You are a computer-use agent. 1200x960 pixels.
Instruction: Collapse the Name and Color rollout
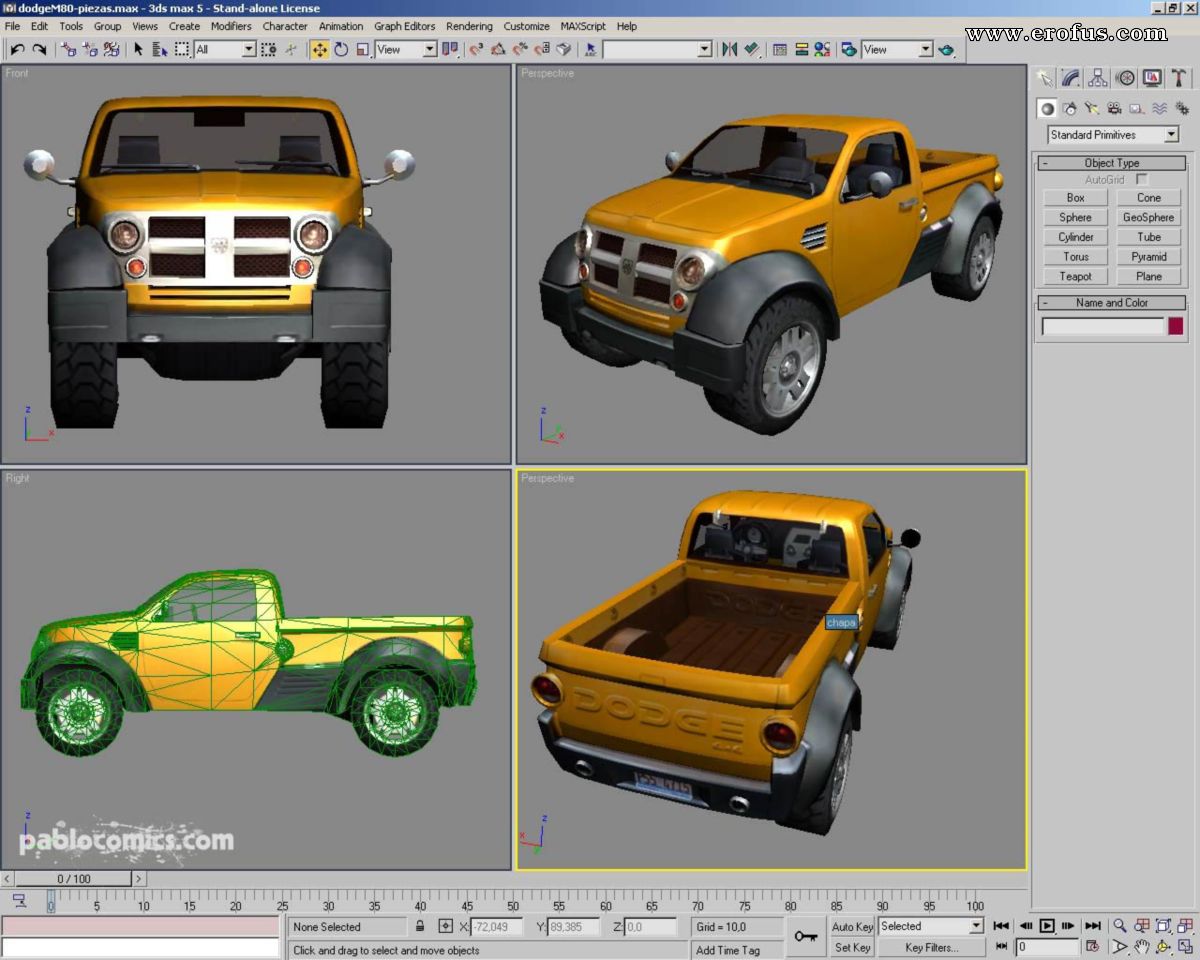point(1112,303)
